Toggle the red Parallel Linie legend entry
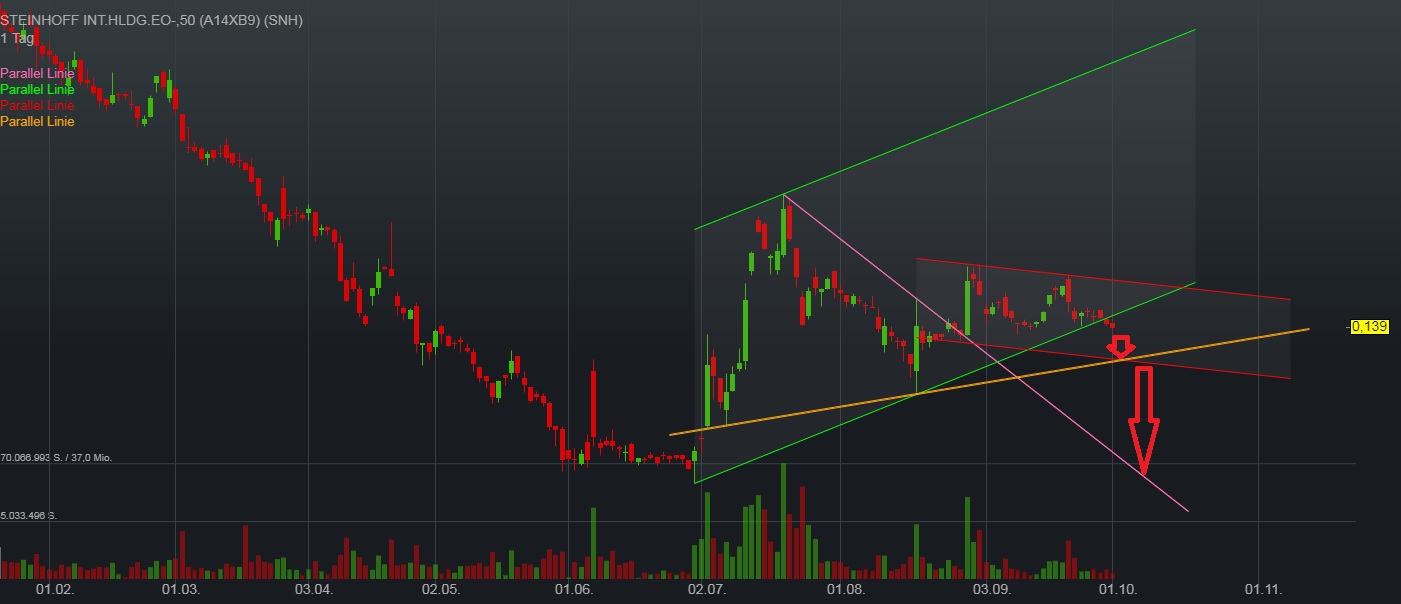This screenshot has height=604, width=1401. click(x=38, y=105)
